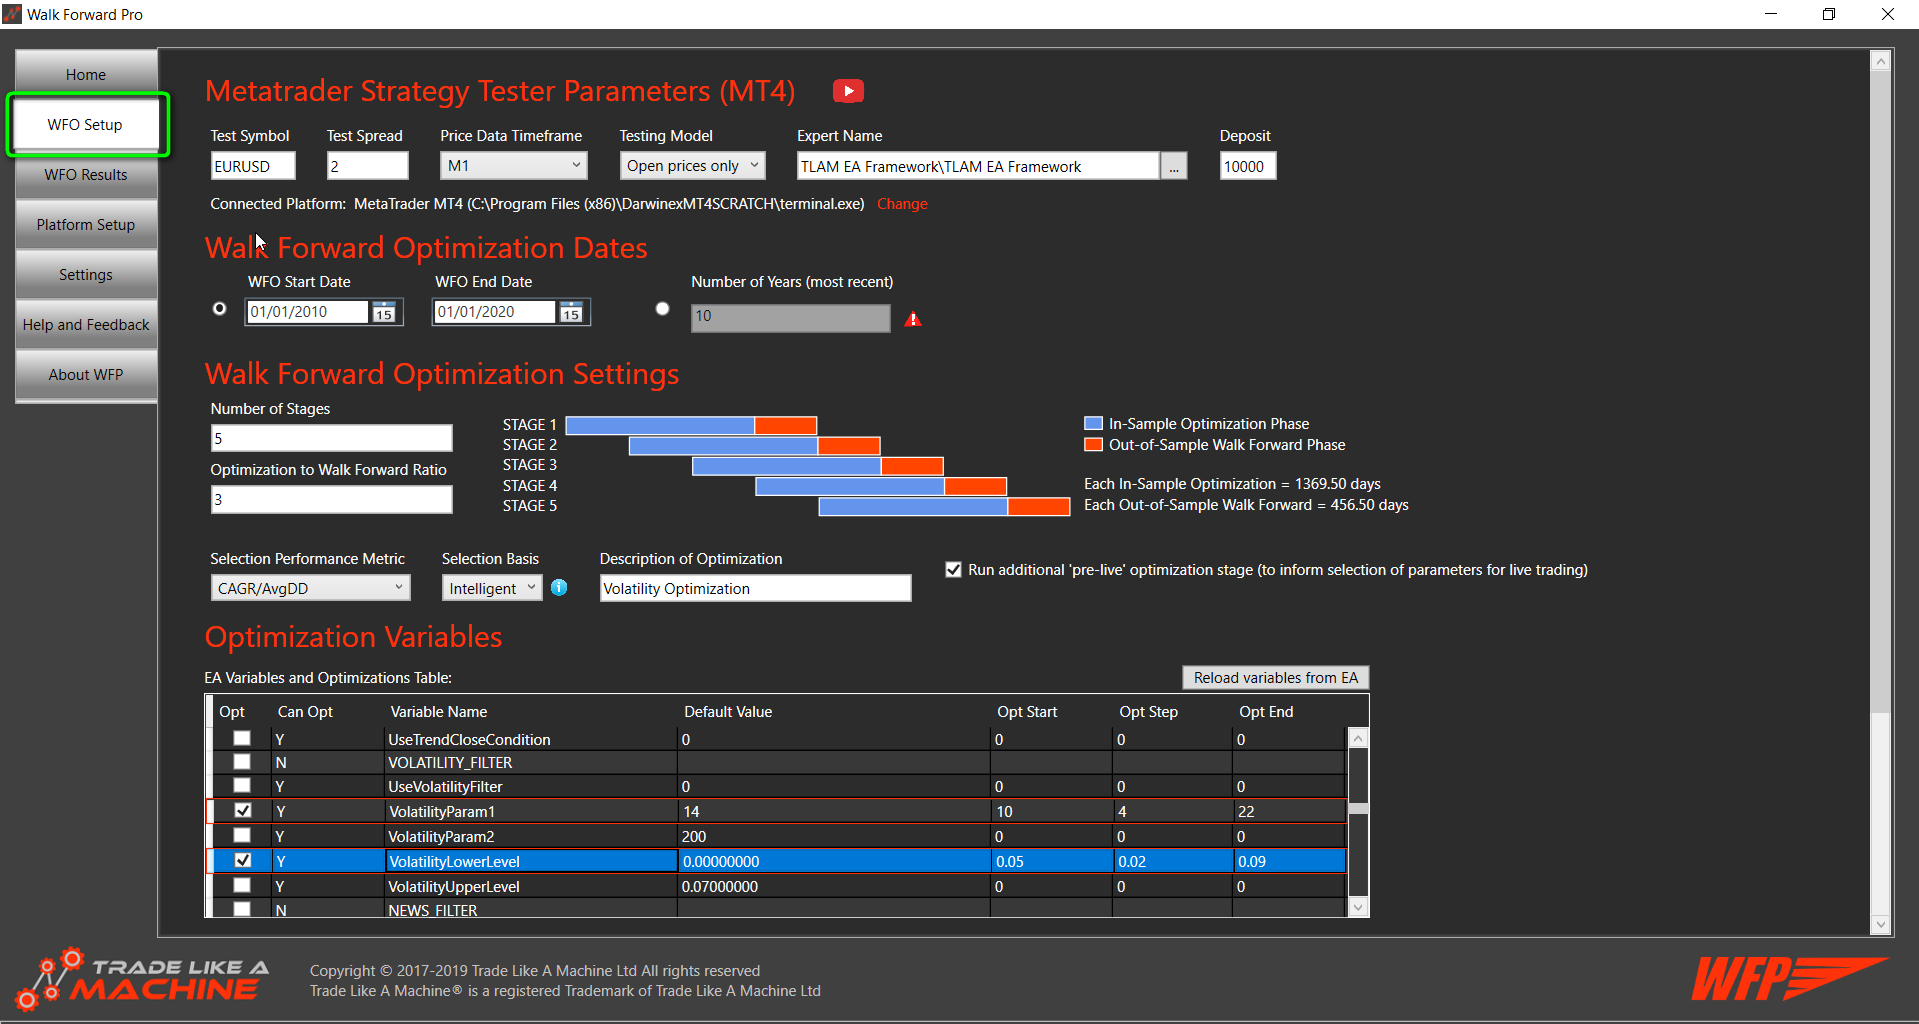Click the Number of Stages field
Image resolution: width=1919 pixels, height=1024 pixels.
(331, 438)
